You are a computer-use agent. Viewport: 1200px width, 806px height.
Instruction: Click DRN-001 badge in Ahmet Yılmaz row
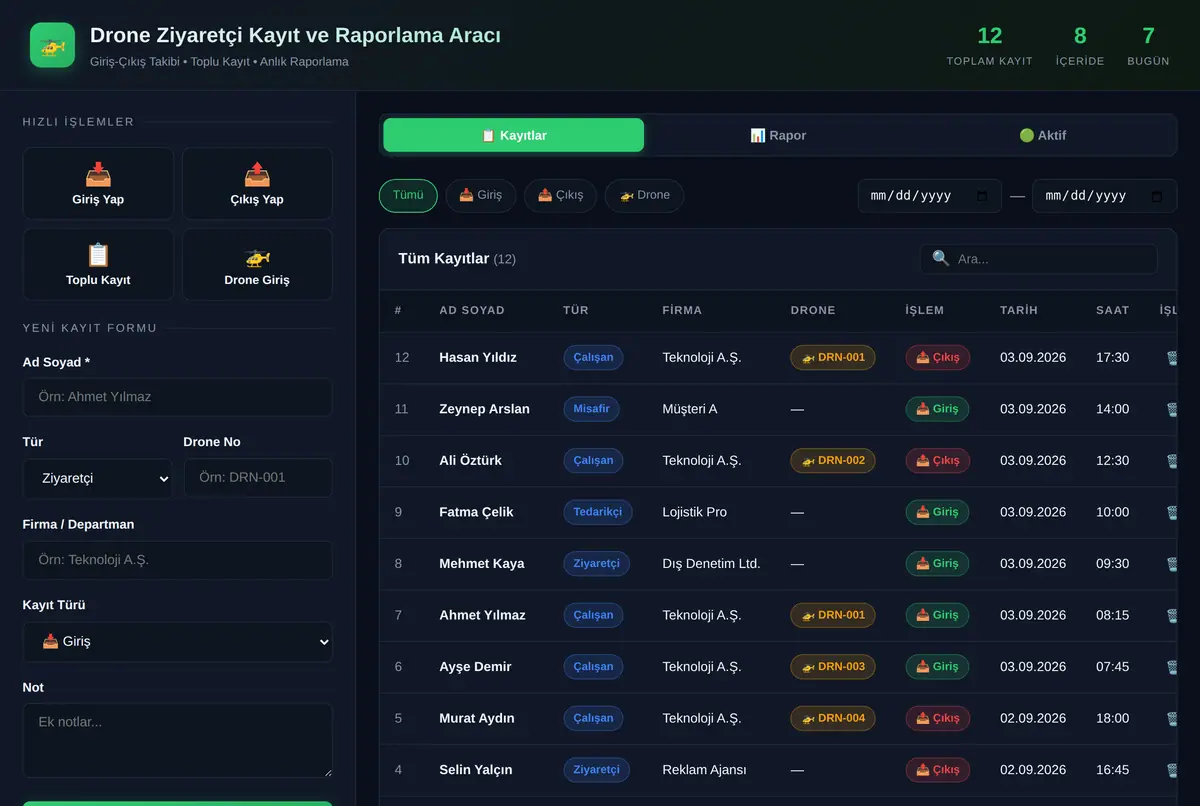pos(833,615)
